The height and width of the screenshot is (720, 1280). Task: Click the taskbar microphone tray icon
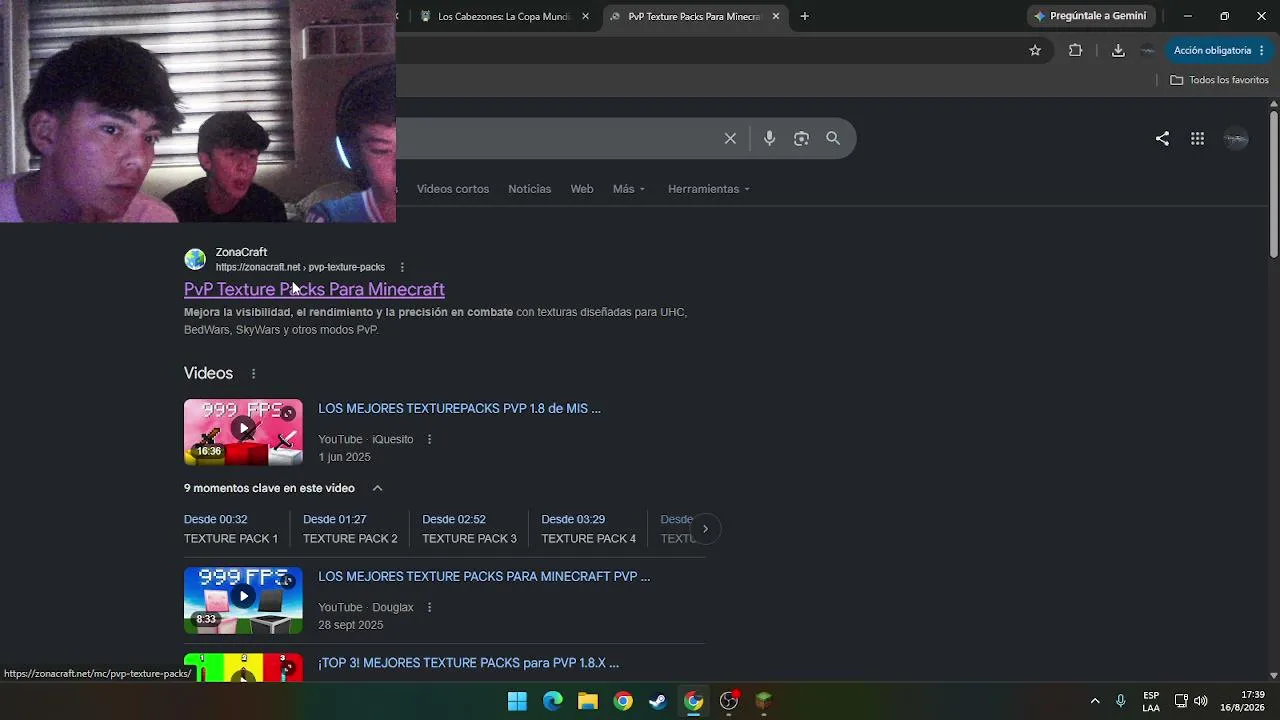[1121, 701]
